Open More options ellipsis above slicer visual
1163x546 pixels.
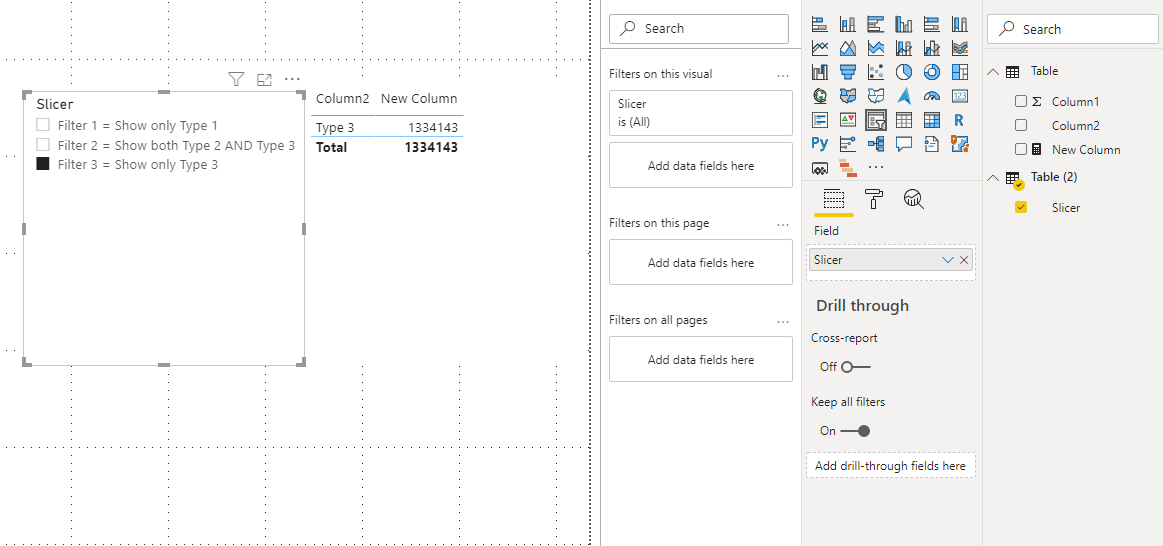pos(292,79)
